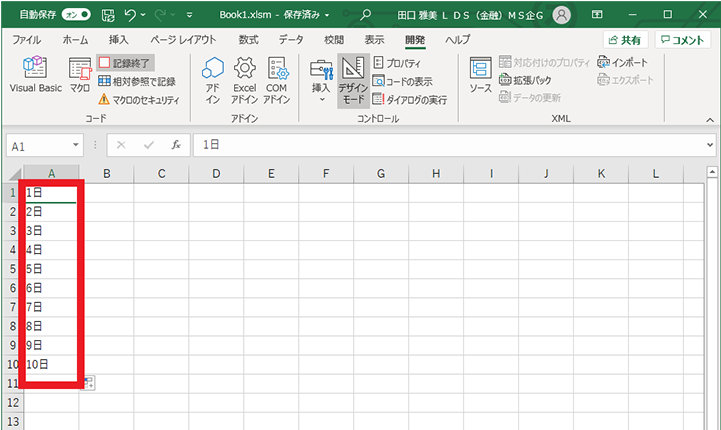Toggle デザインモード (Design Mode)
Screen dimensions: 721x430
coord(353,80)
